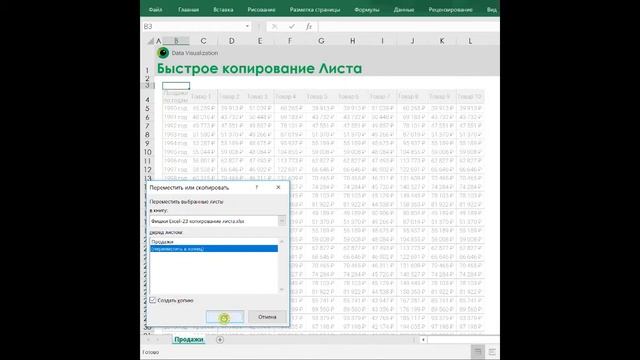
Task: Click the selected cell B3
Action: (176, 86)
